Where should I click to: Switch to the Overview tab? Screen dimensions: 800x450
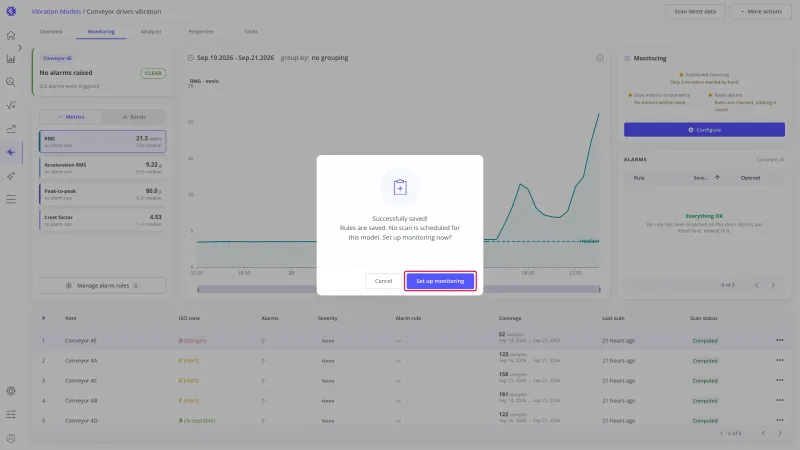pos(51,32)
